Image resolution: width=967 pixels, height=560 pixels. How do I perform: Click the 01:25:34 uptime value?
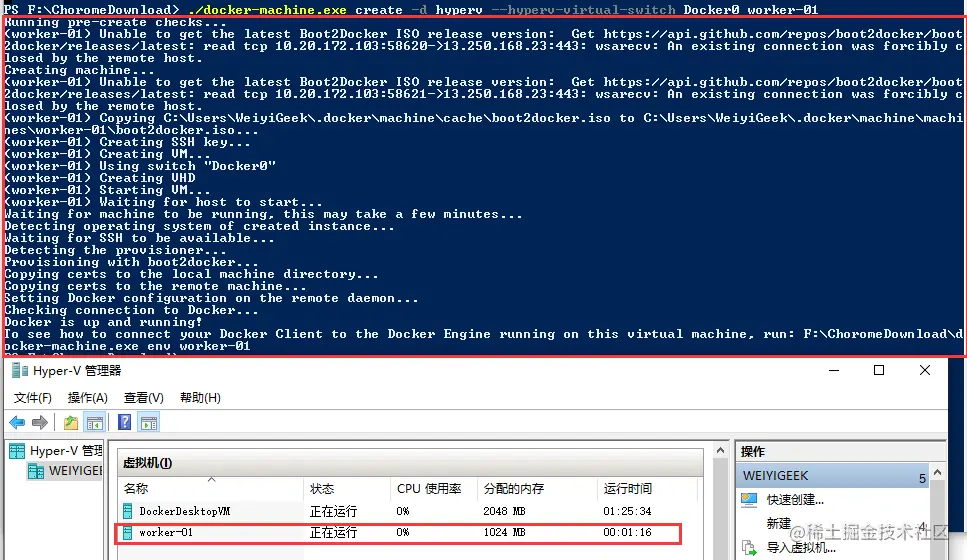(627, 511)
